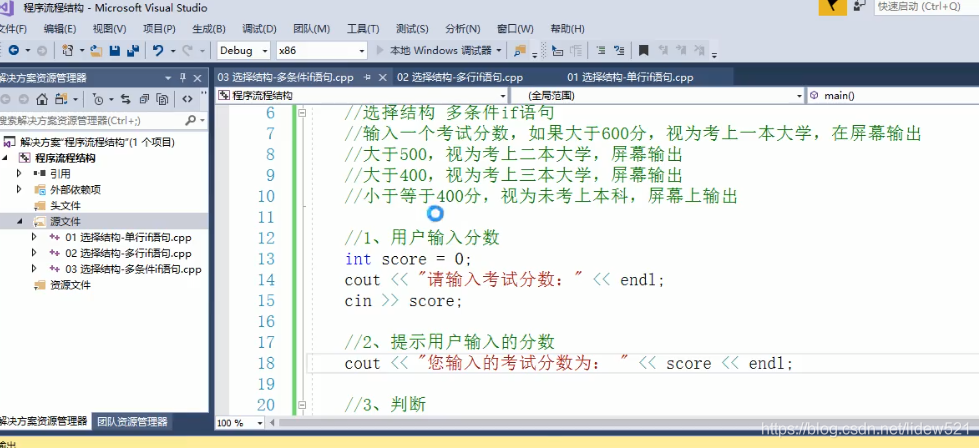Switch to the 01 选择结构-单行if语句.cpp tab
Image resolution: width=979 pixels, height=448 pixels.
tap(630, 77)
